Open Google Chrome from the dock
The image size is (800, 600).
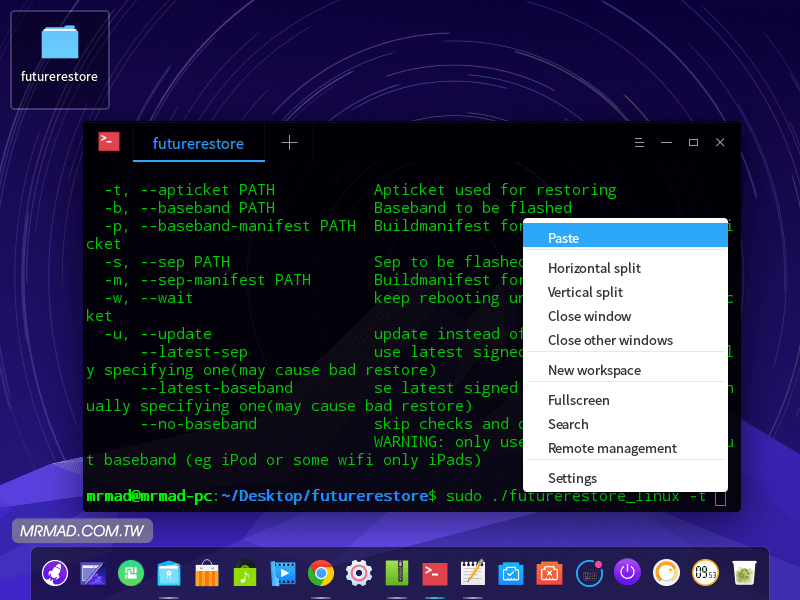(x=321, y=573)
